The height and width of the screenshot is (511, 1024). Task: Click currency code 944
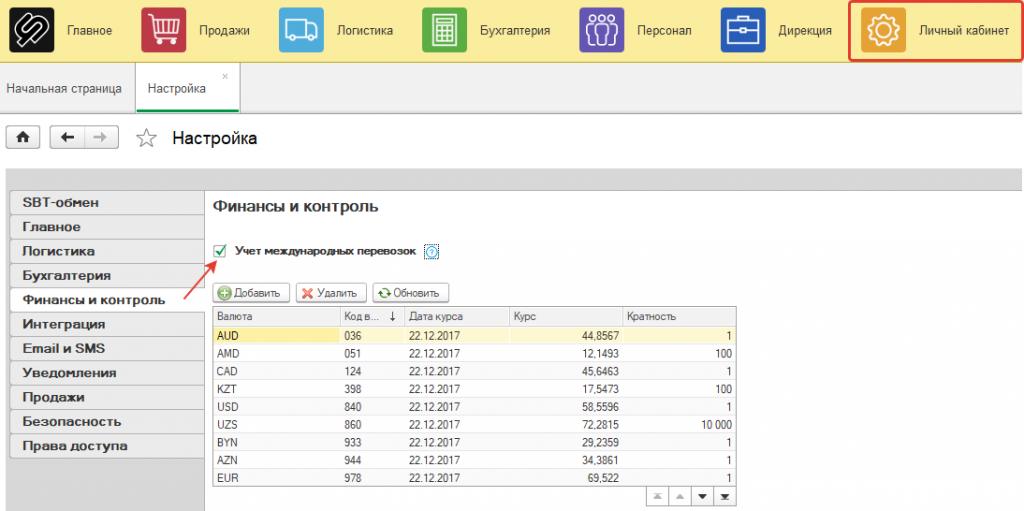(353, 460)
